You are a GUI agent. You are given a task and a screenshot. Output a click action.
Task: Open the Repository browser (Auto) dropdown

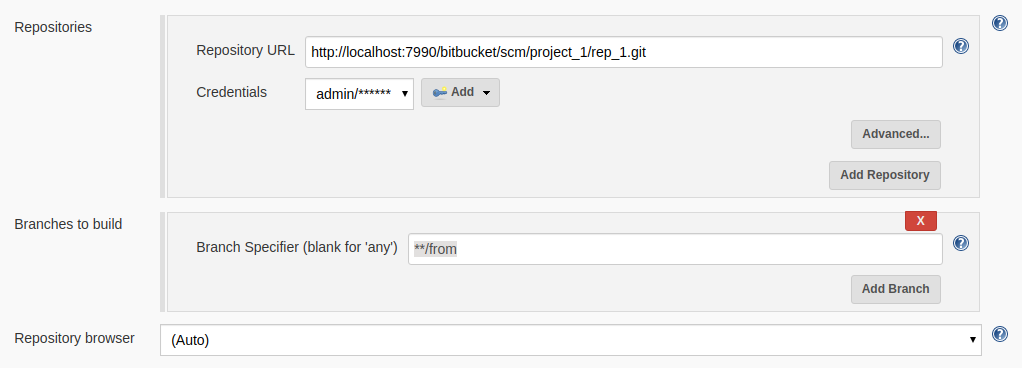[570, 340]
